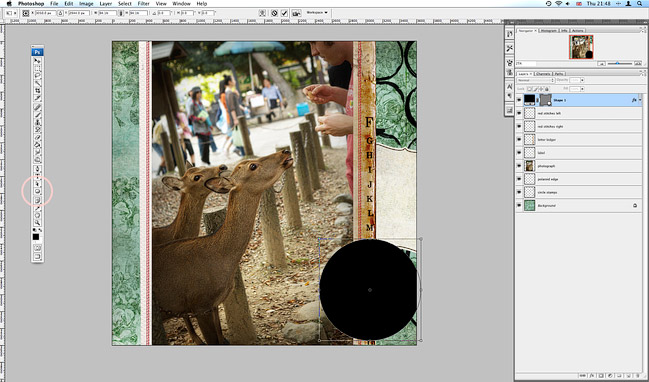Toggle Quick Mask mode in toolbox
Screen dimensions: 649x382
(x=37, y=248)
